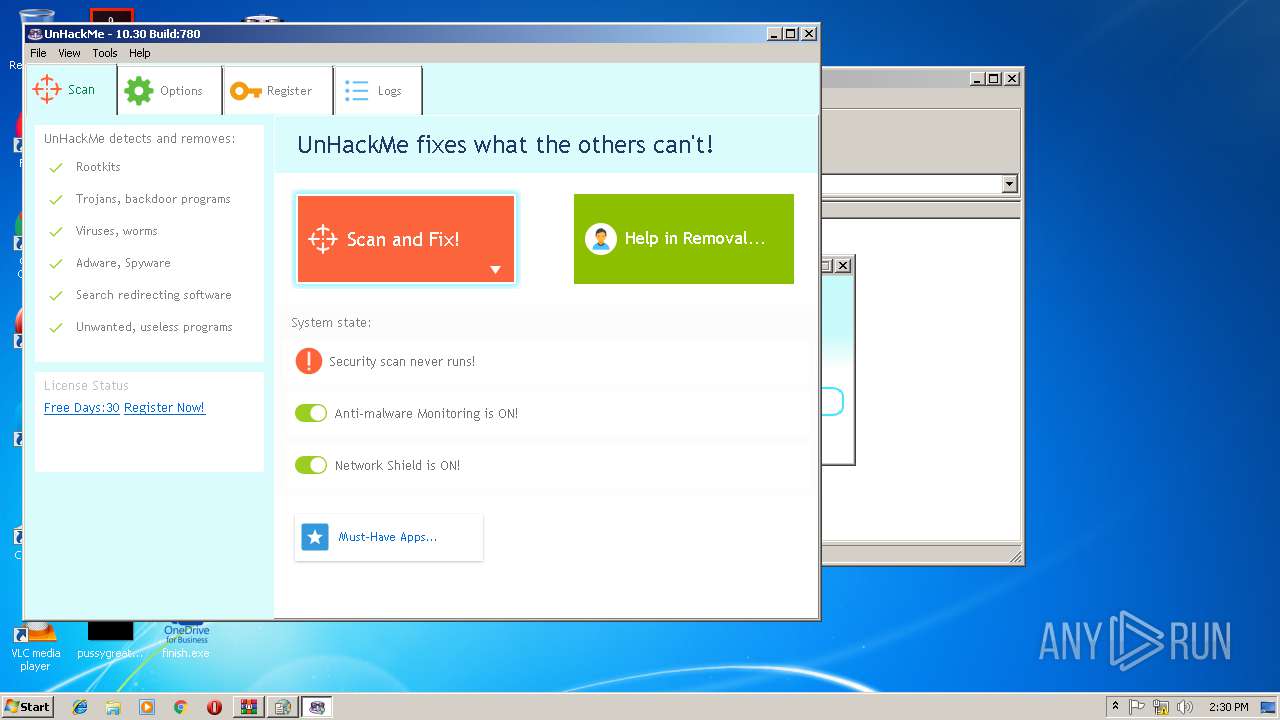The width and height of the screenshot is (1280, 720).
Task: Click the person icon in Help in Removal
Action: click(601, 239)
